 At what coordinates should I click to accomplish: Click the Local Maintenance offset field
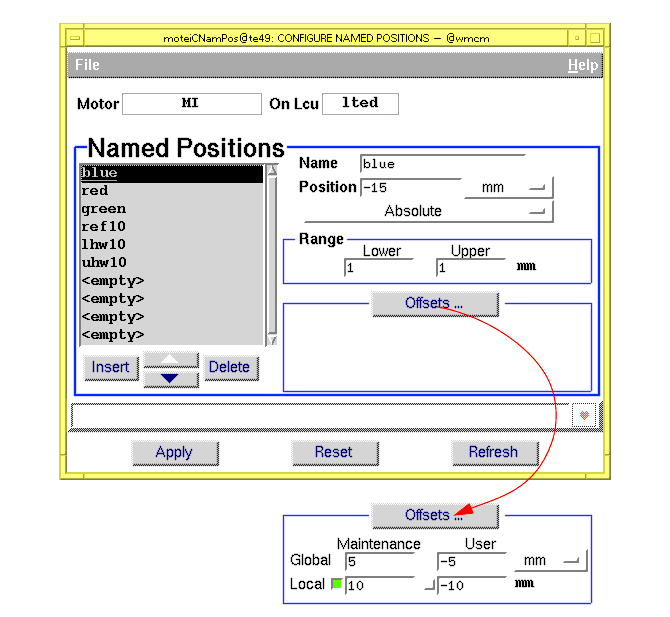point(379,585)
